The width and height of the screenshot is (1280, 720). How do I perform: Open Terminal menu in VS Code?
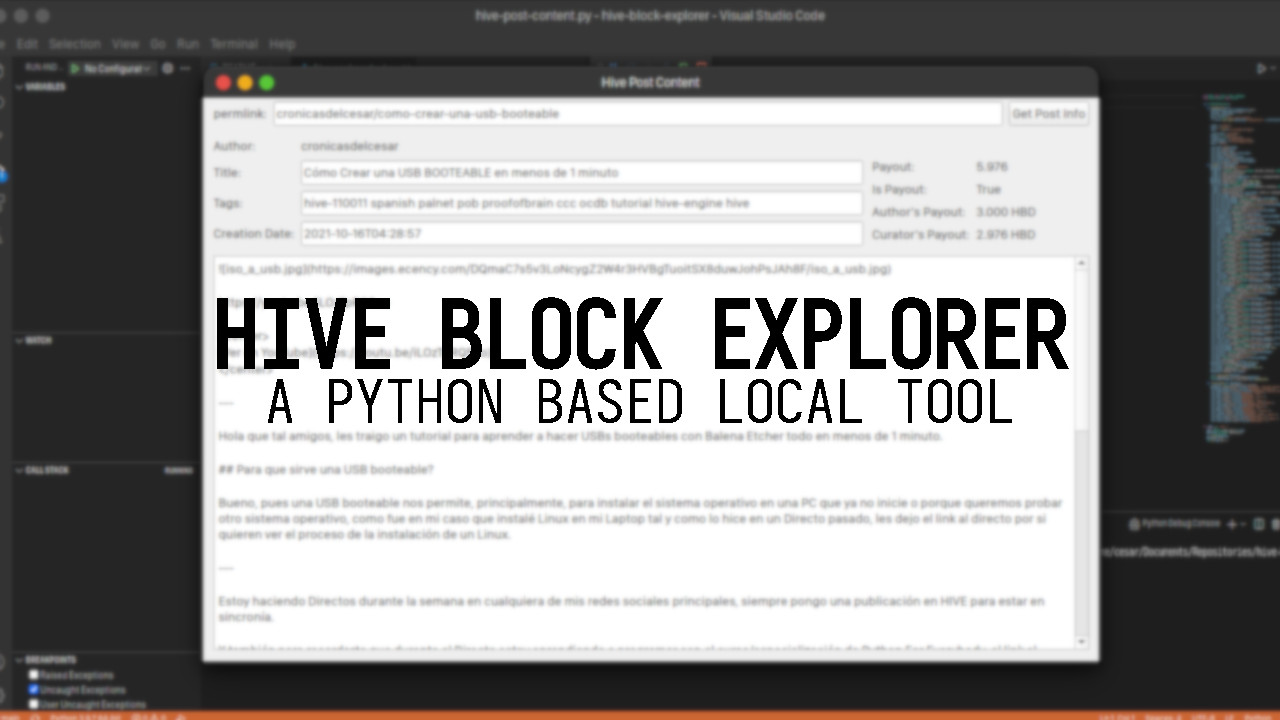pos(234,44)
